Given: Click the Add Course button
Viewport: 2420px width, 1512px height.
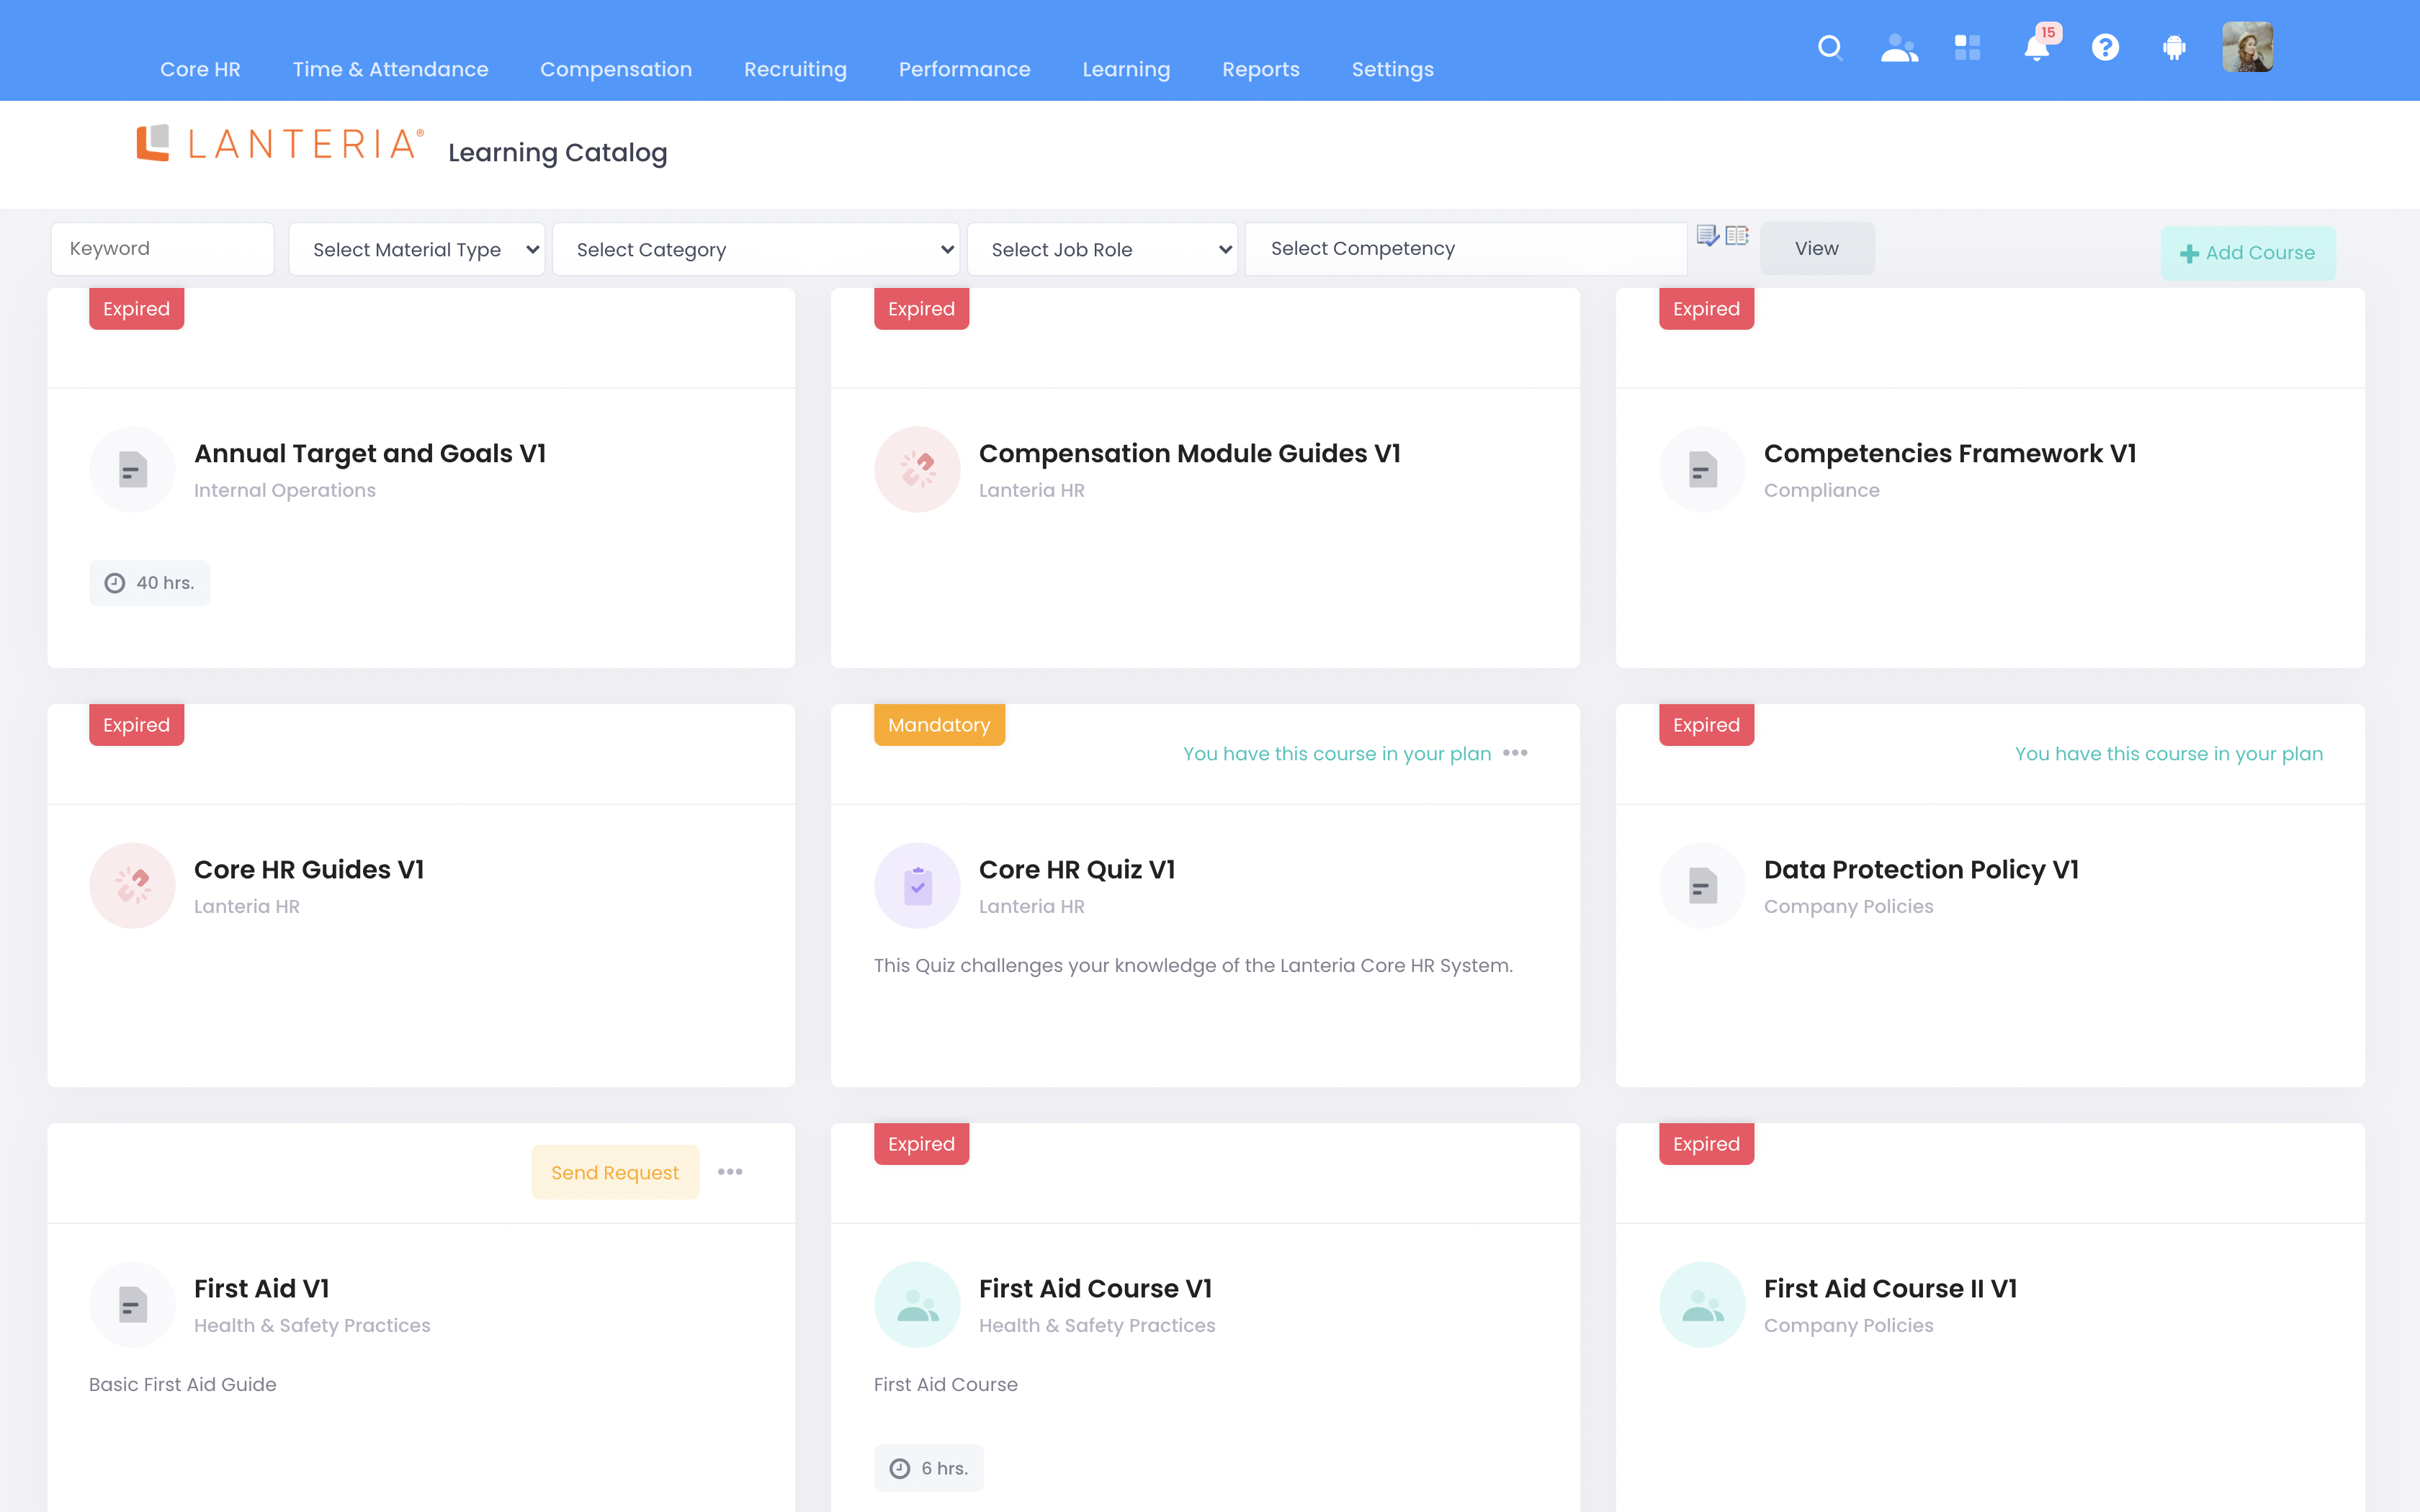Looking at the screenshot, I should (2247, 253).
